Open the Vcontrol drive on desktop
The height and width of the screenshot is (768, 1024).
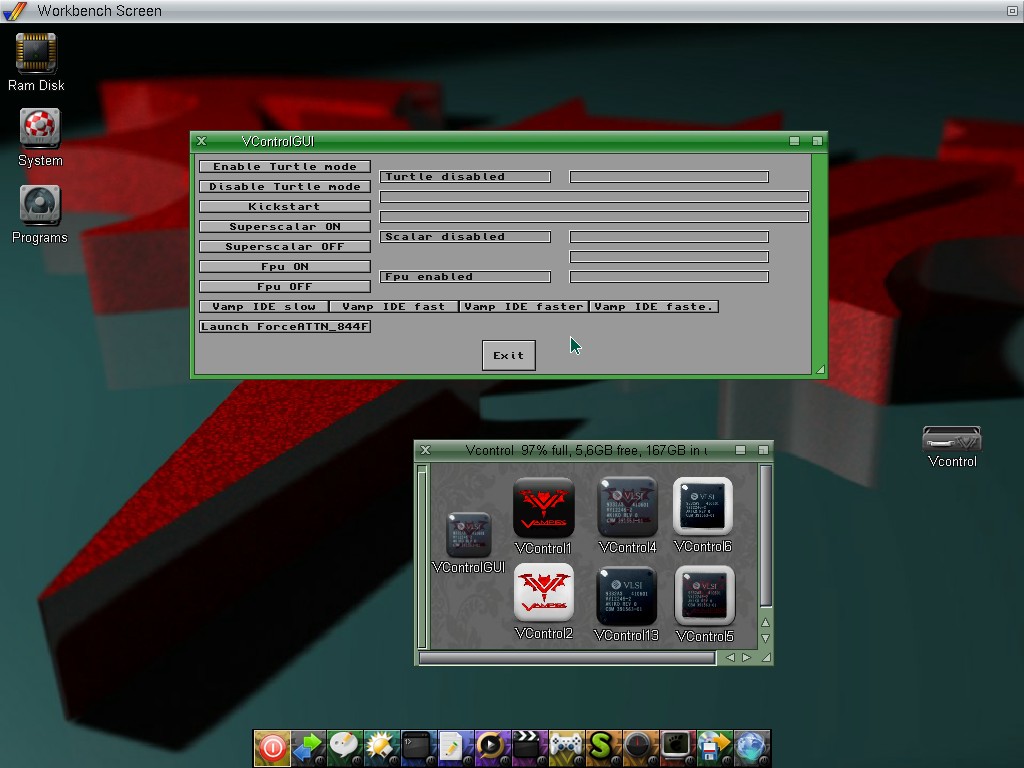(951, 440)
